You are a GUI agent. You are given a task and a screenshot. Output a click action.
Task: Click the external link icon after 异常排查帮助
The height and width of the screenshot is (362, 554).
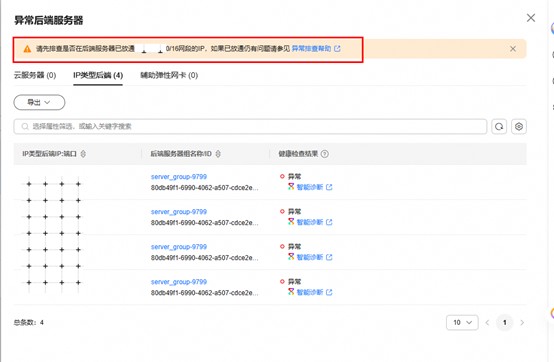click(x=337, y=48)
